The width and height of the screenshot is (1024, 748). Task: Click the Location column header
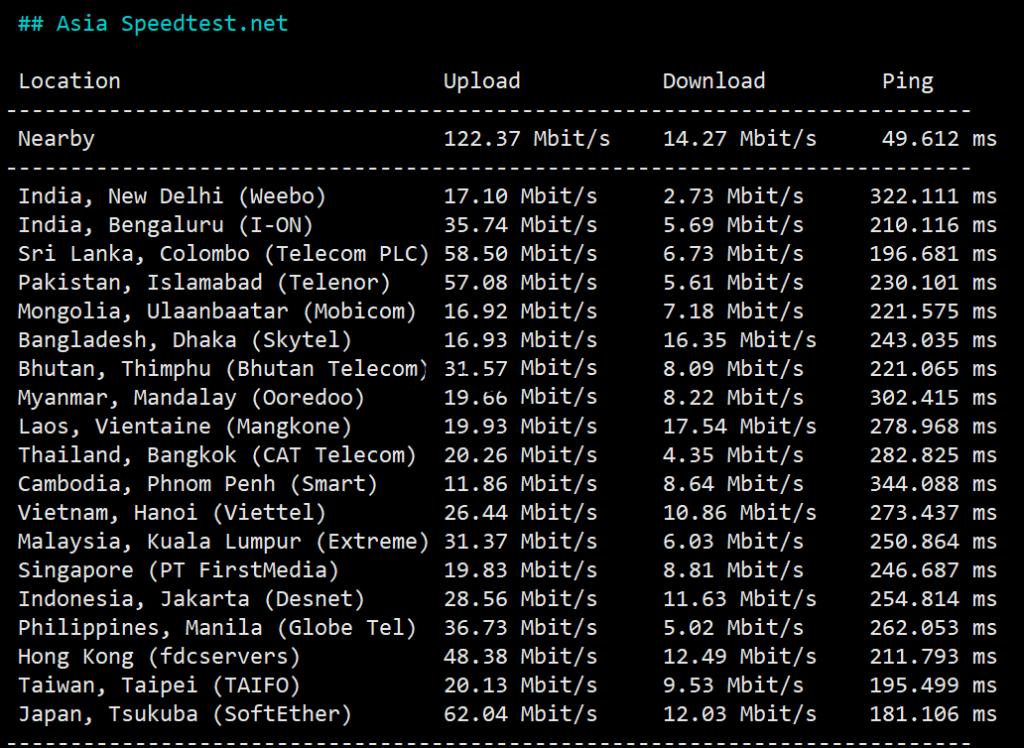coord(69,81)
